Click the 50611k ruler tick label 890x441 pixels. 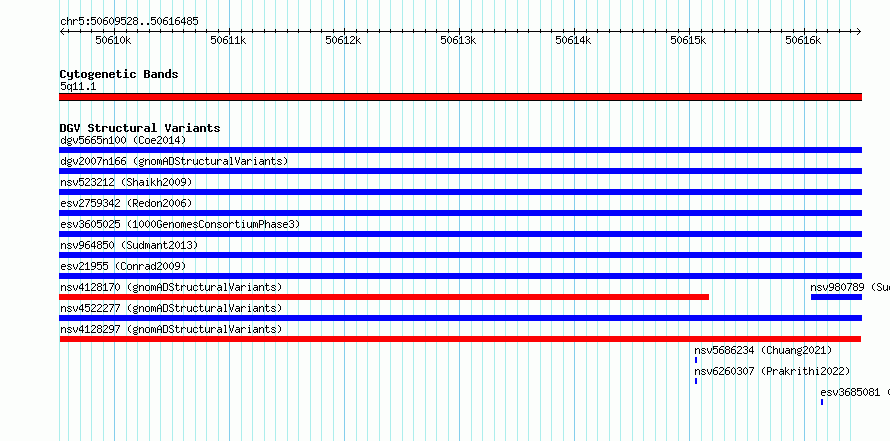[228, 40]
